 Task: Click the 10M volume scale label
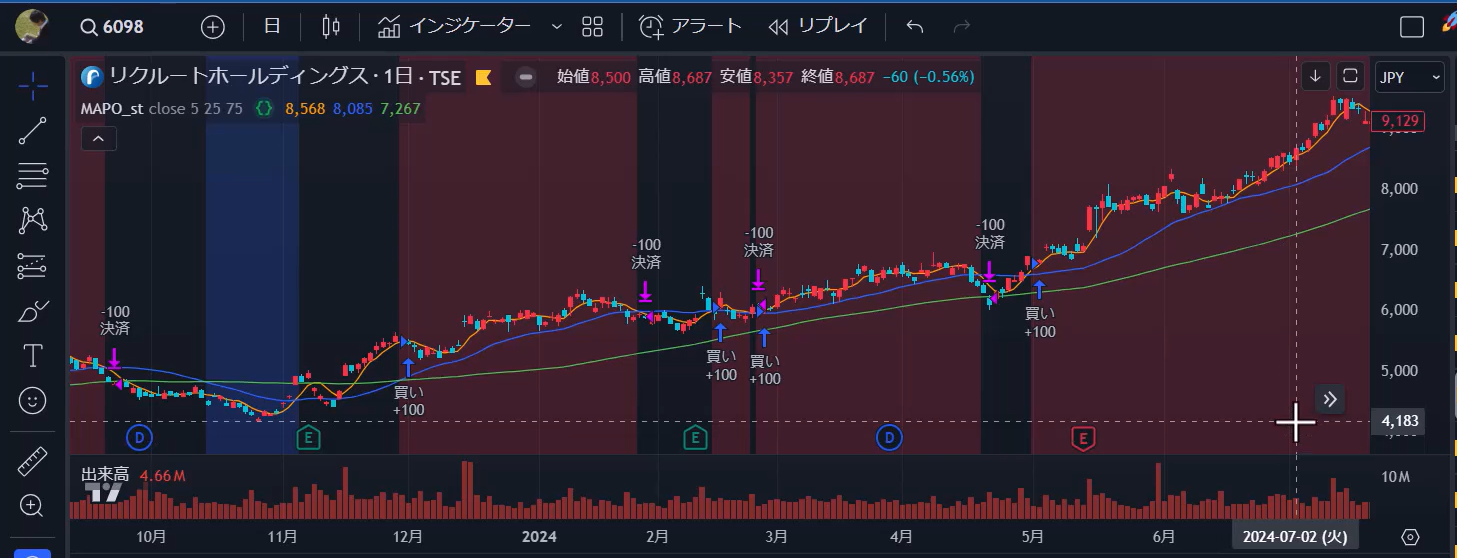[x=1396, y=477]
